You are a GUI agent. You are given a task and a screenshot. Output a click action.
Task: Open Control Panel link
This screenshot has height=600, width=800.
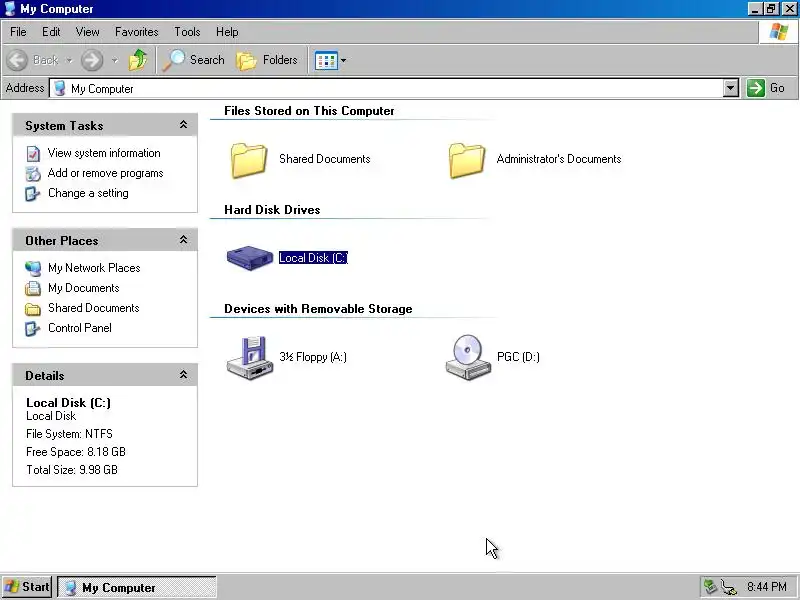[x=80, y=328]
